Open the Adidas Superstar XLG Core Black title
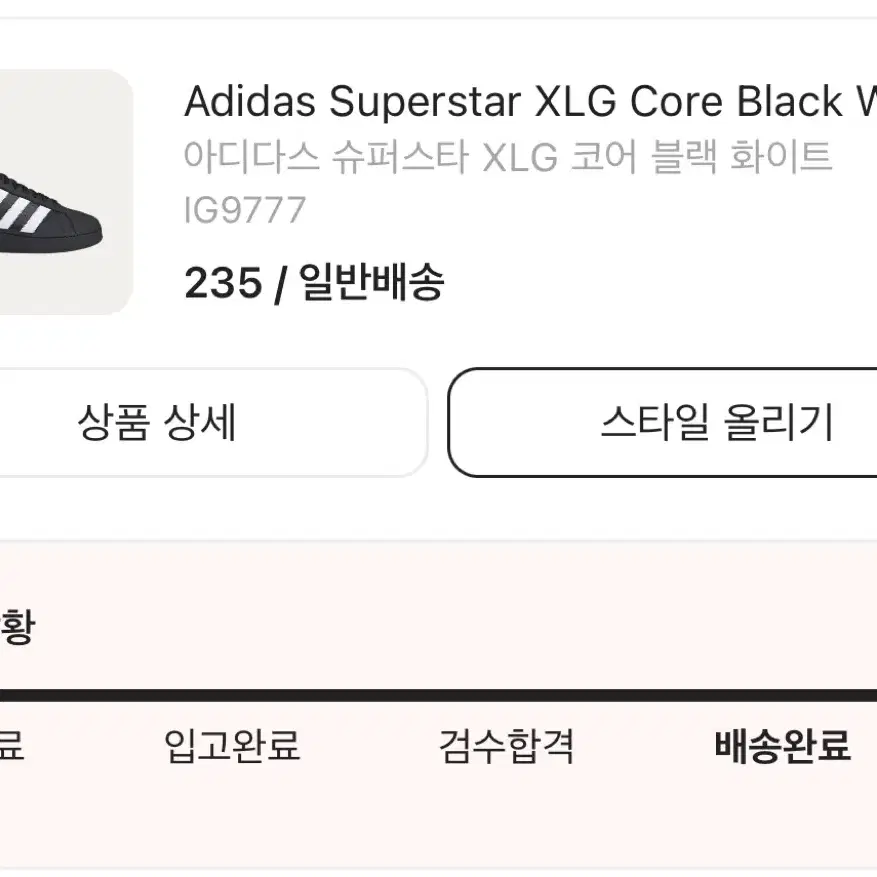Viewport: 877px width, 877px height. pos(530,102)
